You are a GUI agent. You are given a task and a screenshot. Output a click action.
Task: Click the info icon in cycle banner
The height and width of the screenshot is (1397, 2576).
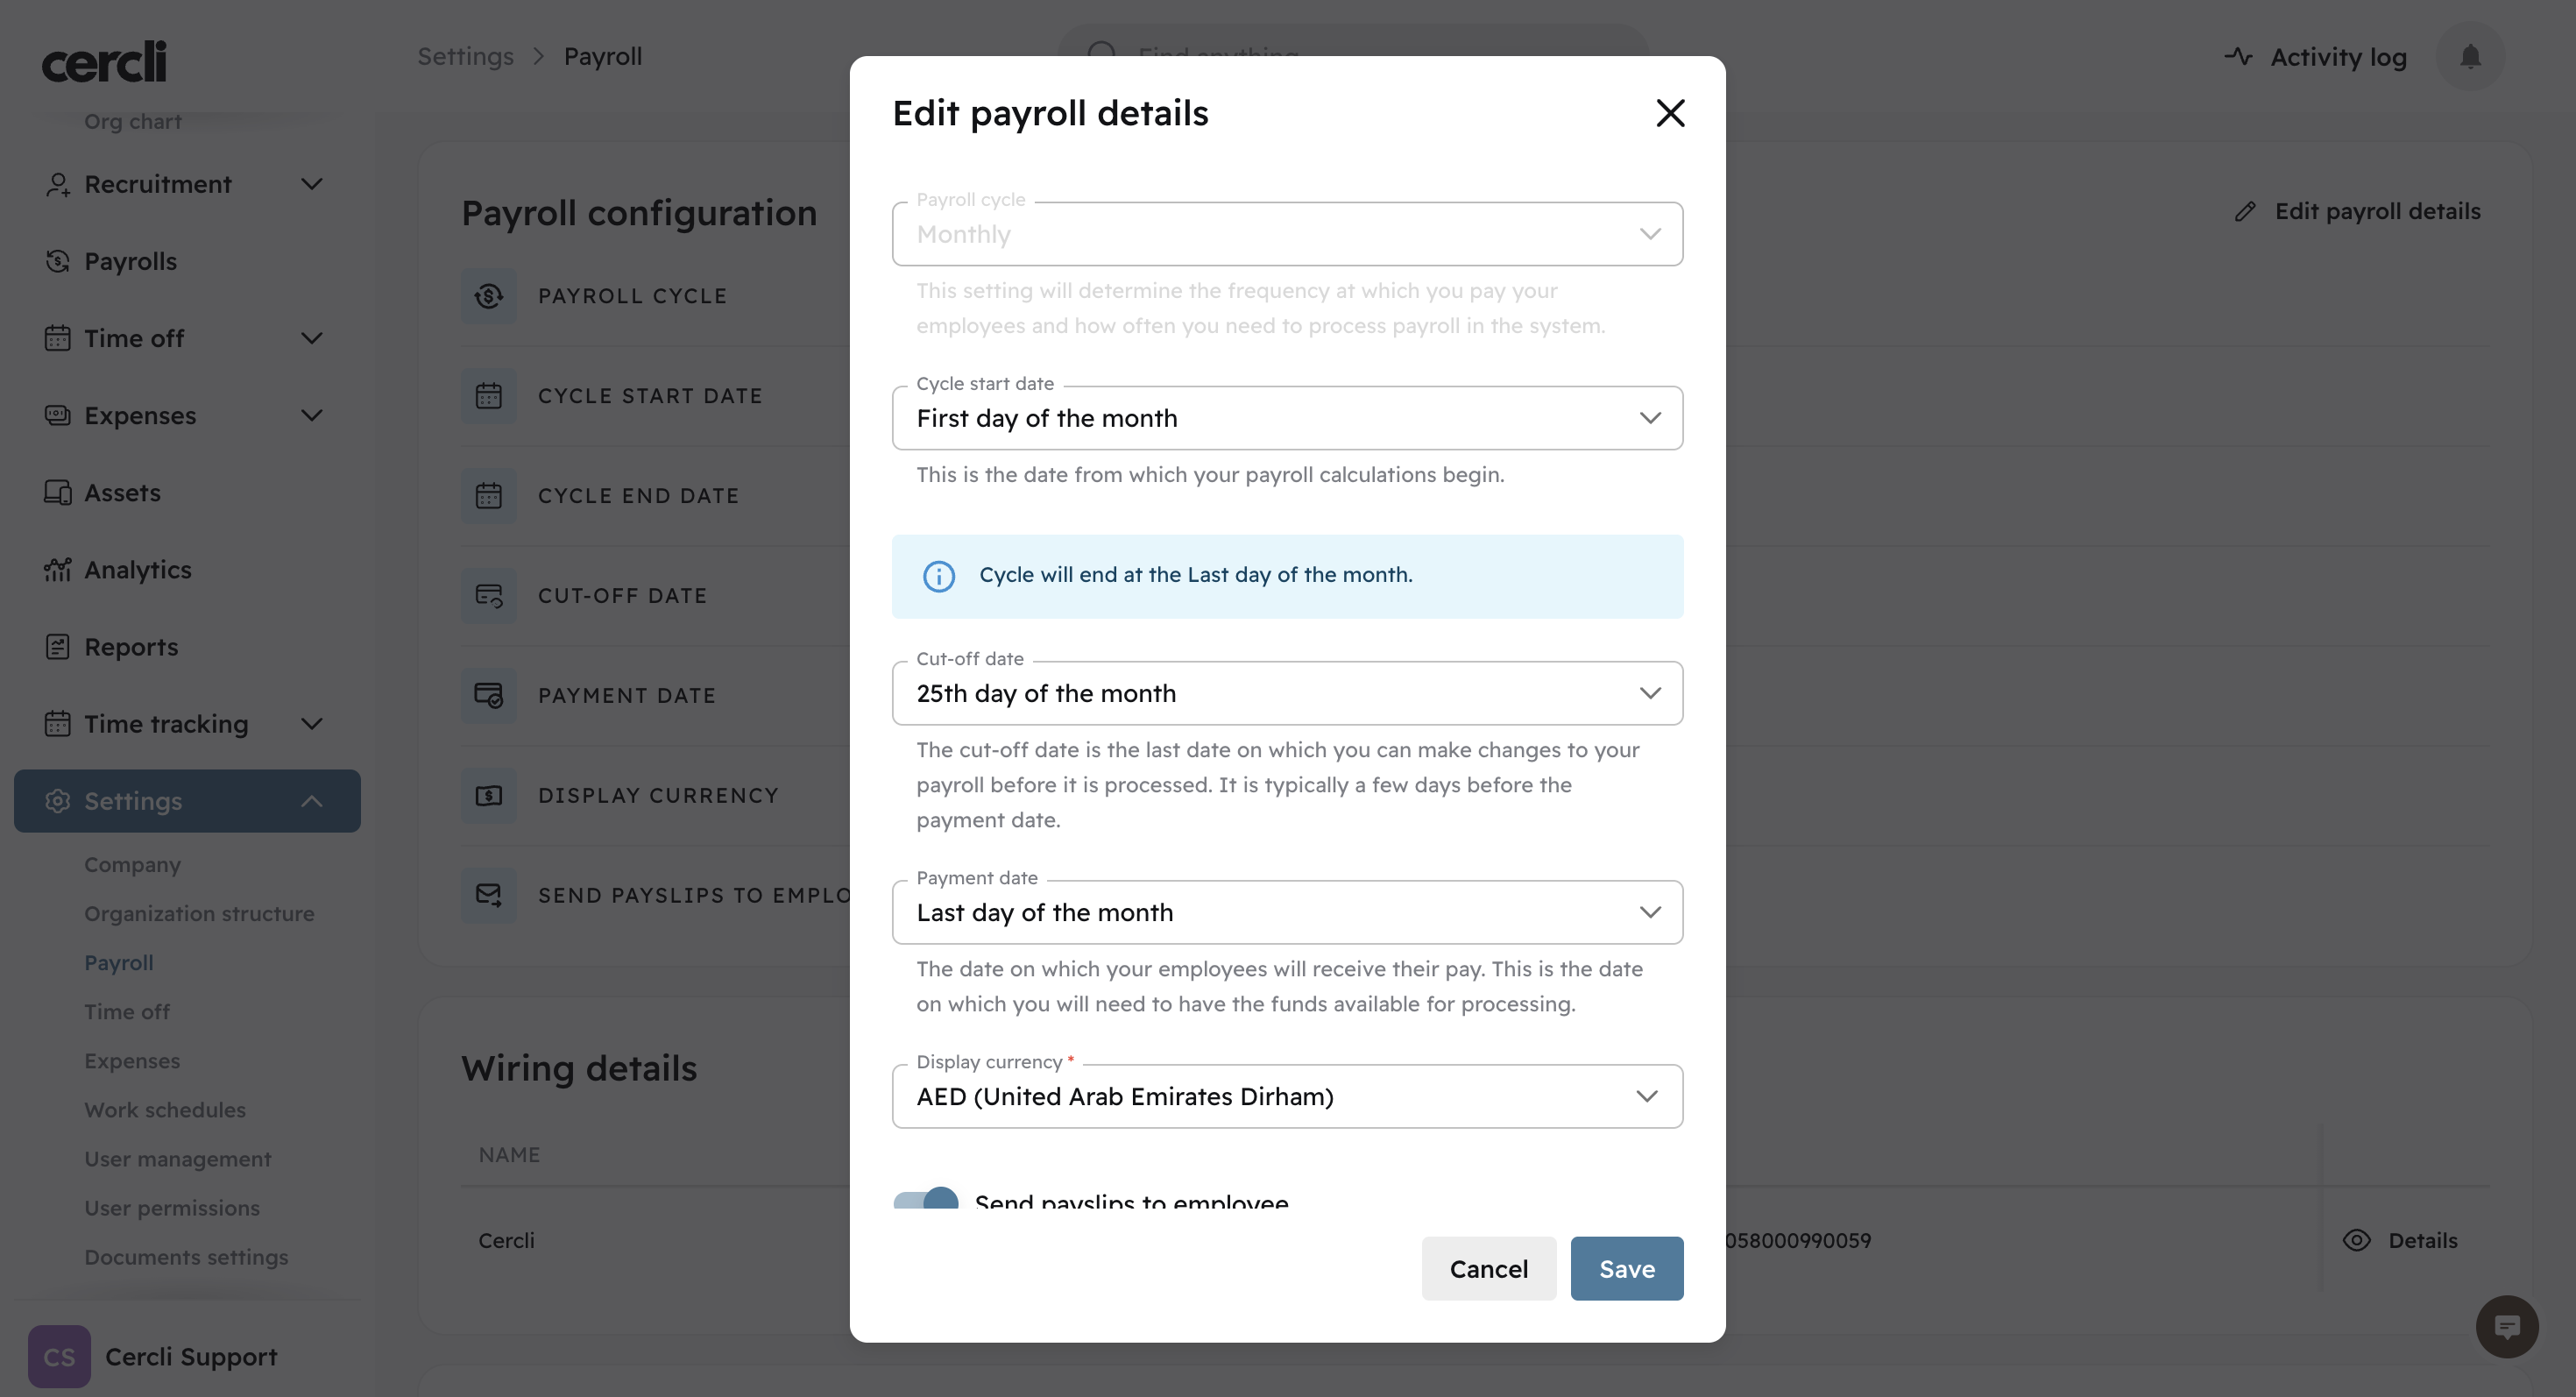pyautogui.click(x=938, y=576)
